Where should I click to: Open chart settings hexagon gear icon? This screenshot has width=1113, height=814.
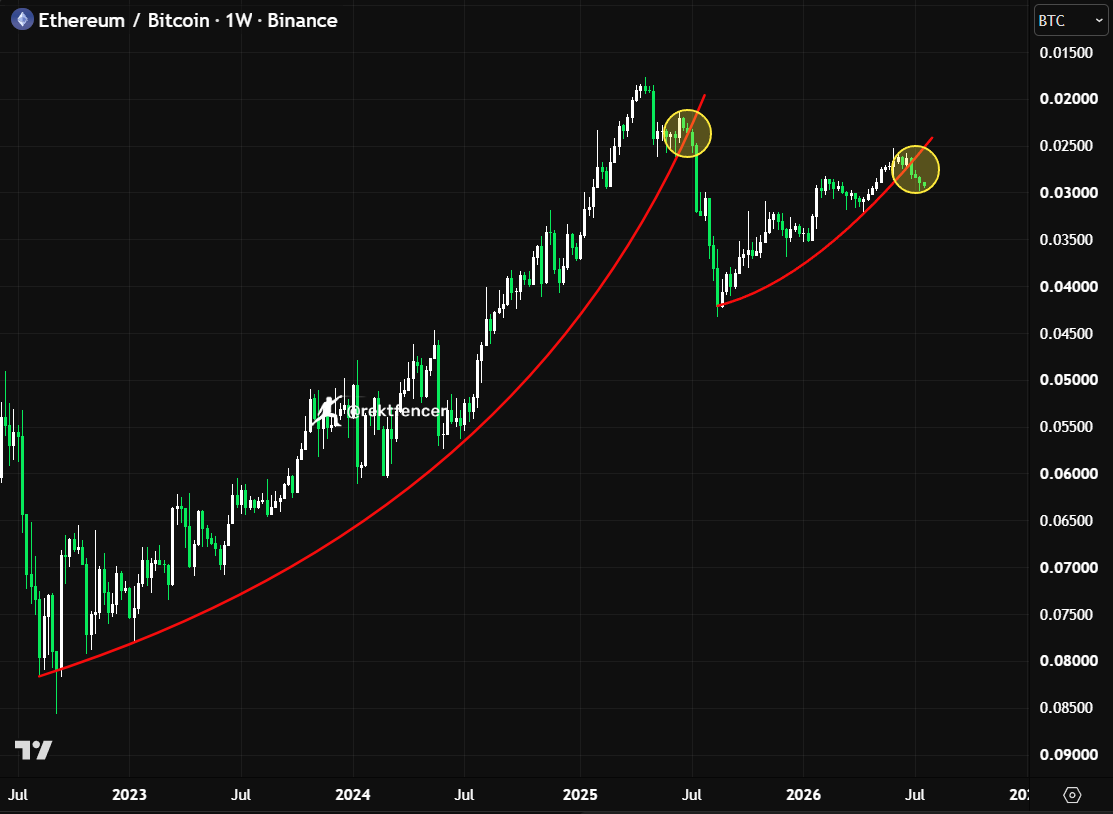pyautogui.click(x=1072, y=795)
